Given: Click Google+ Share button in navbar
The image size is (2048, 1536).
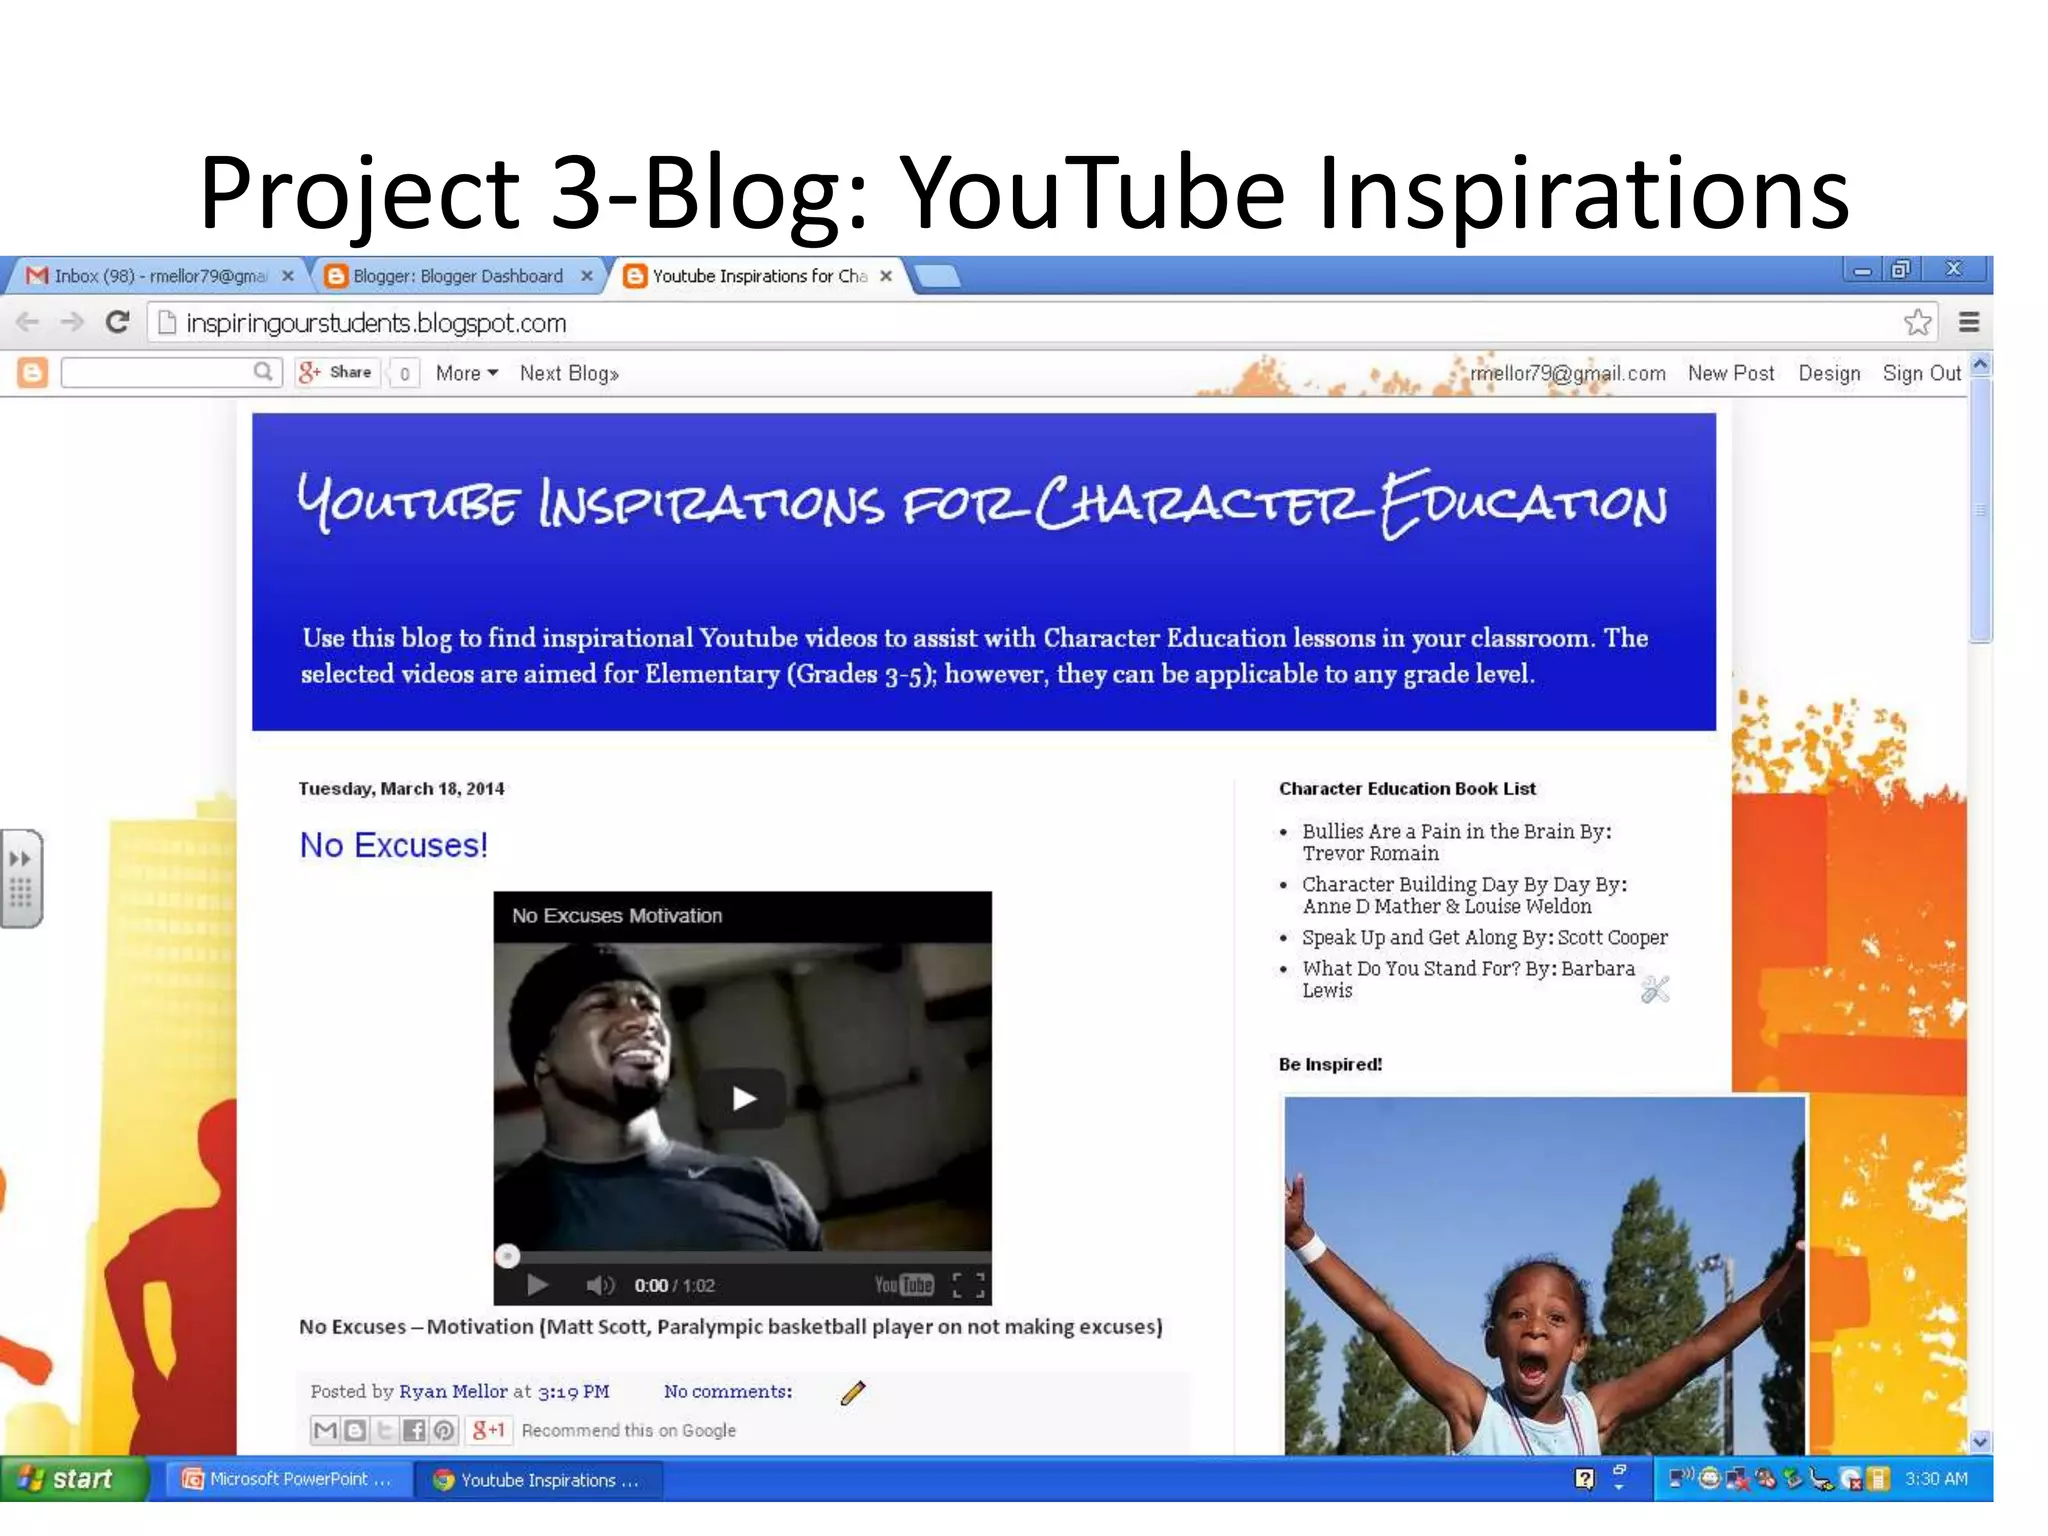Looking at the screenshot, I should (337, 372).
